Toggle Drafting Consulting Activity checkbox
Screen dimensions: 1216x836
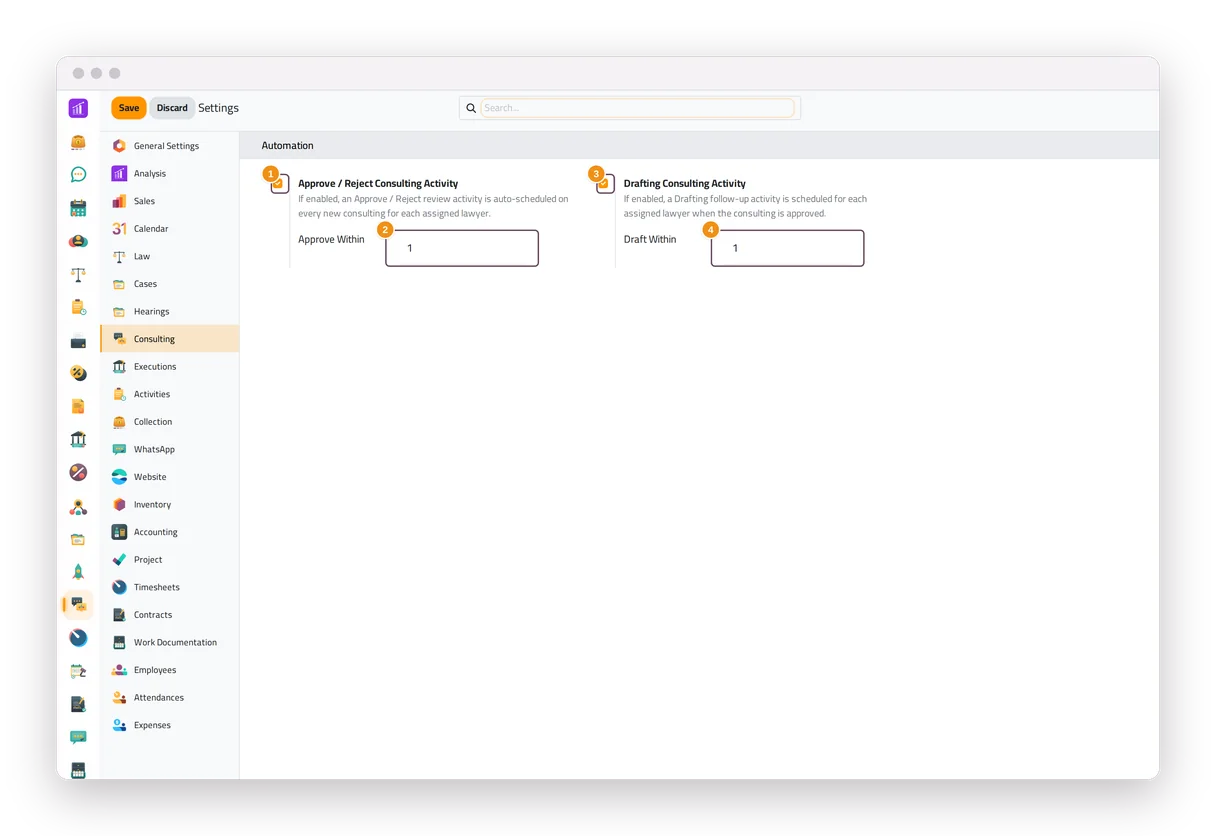pyautogui.click(x=605, y=184)
